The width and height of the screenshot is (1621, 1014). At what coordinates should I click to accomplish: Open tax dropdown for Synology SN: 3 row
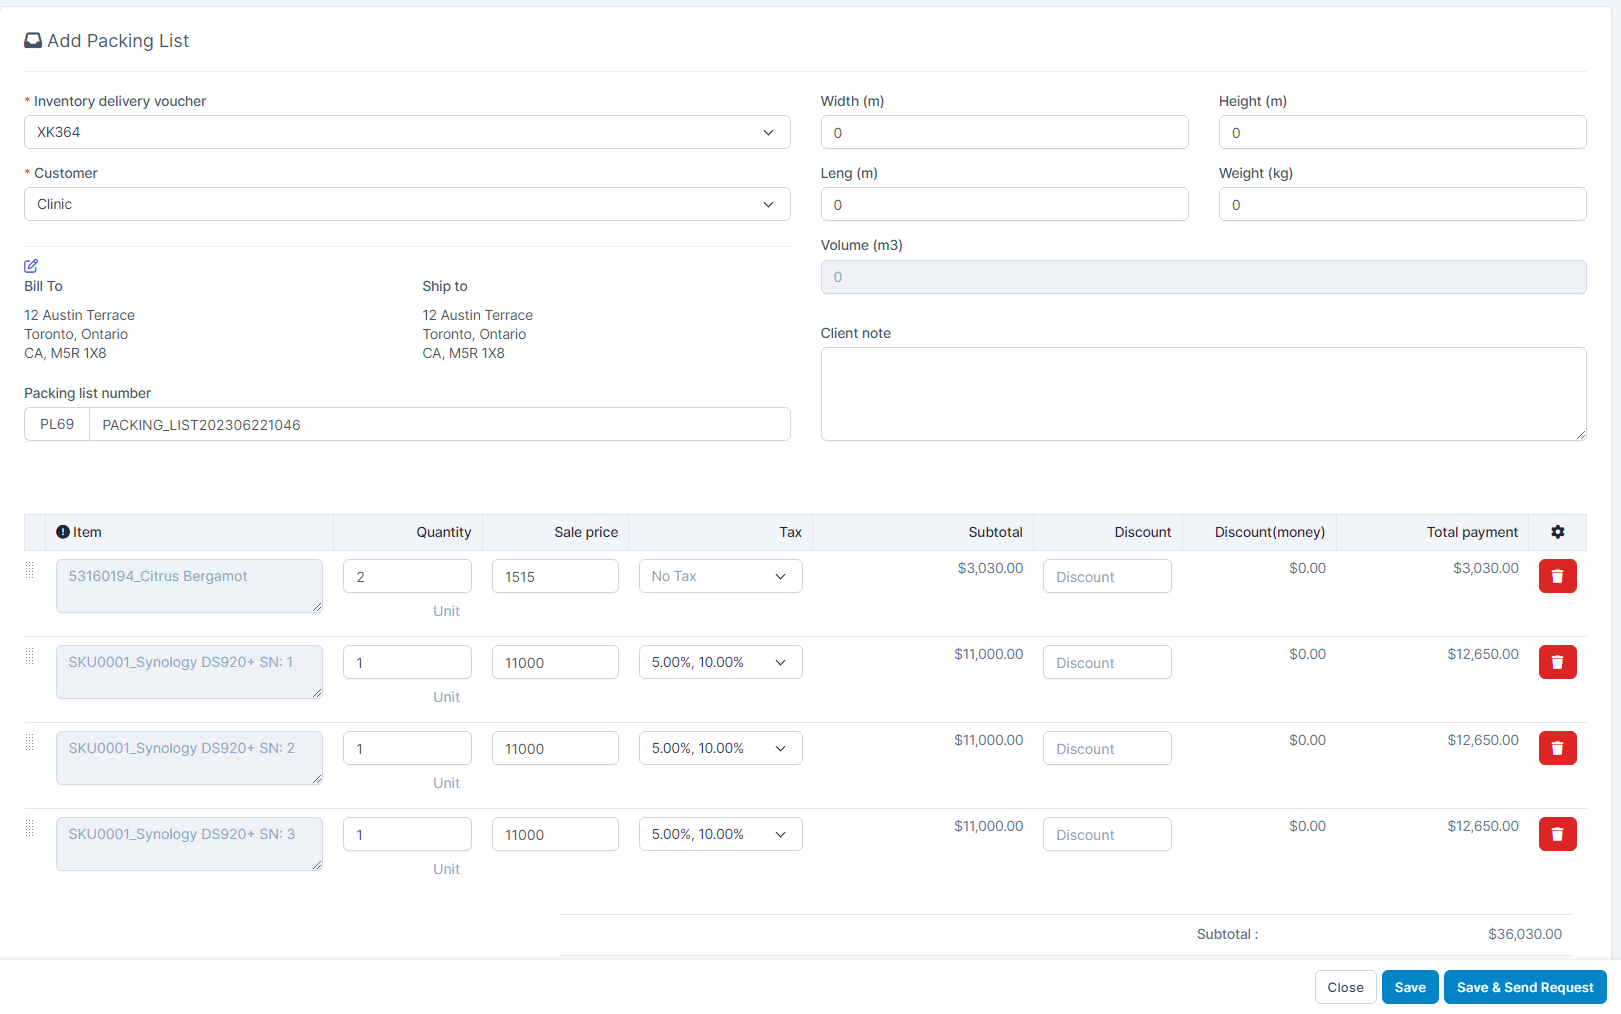(x=720, y=834)
